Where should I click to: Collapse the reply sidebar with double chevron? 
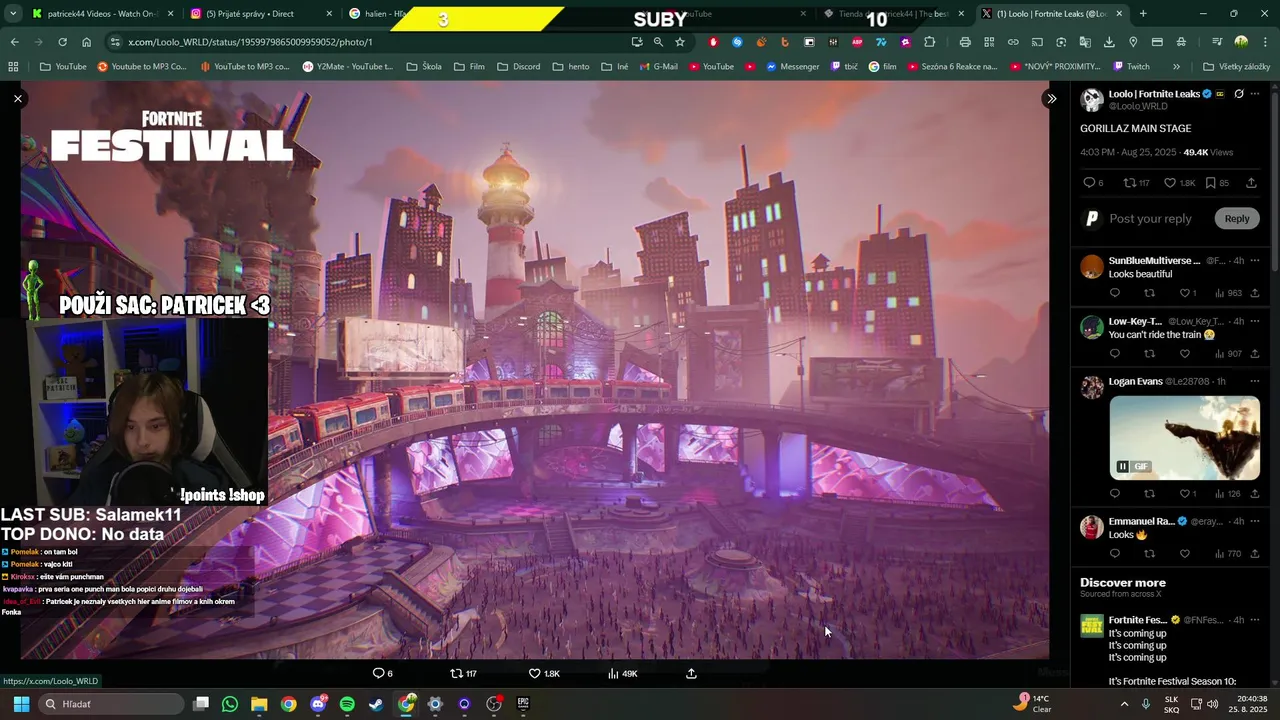pos(1051,98)
